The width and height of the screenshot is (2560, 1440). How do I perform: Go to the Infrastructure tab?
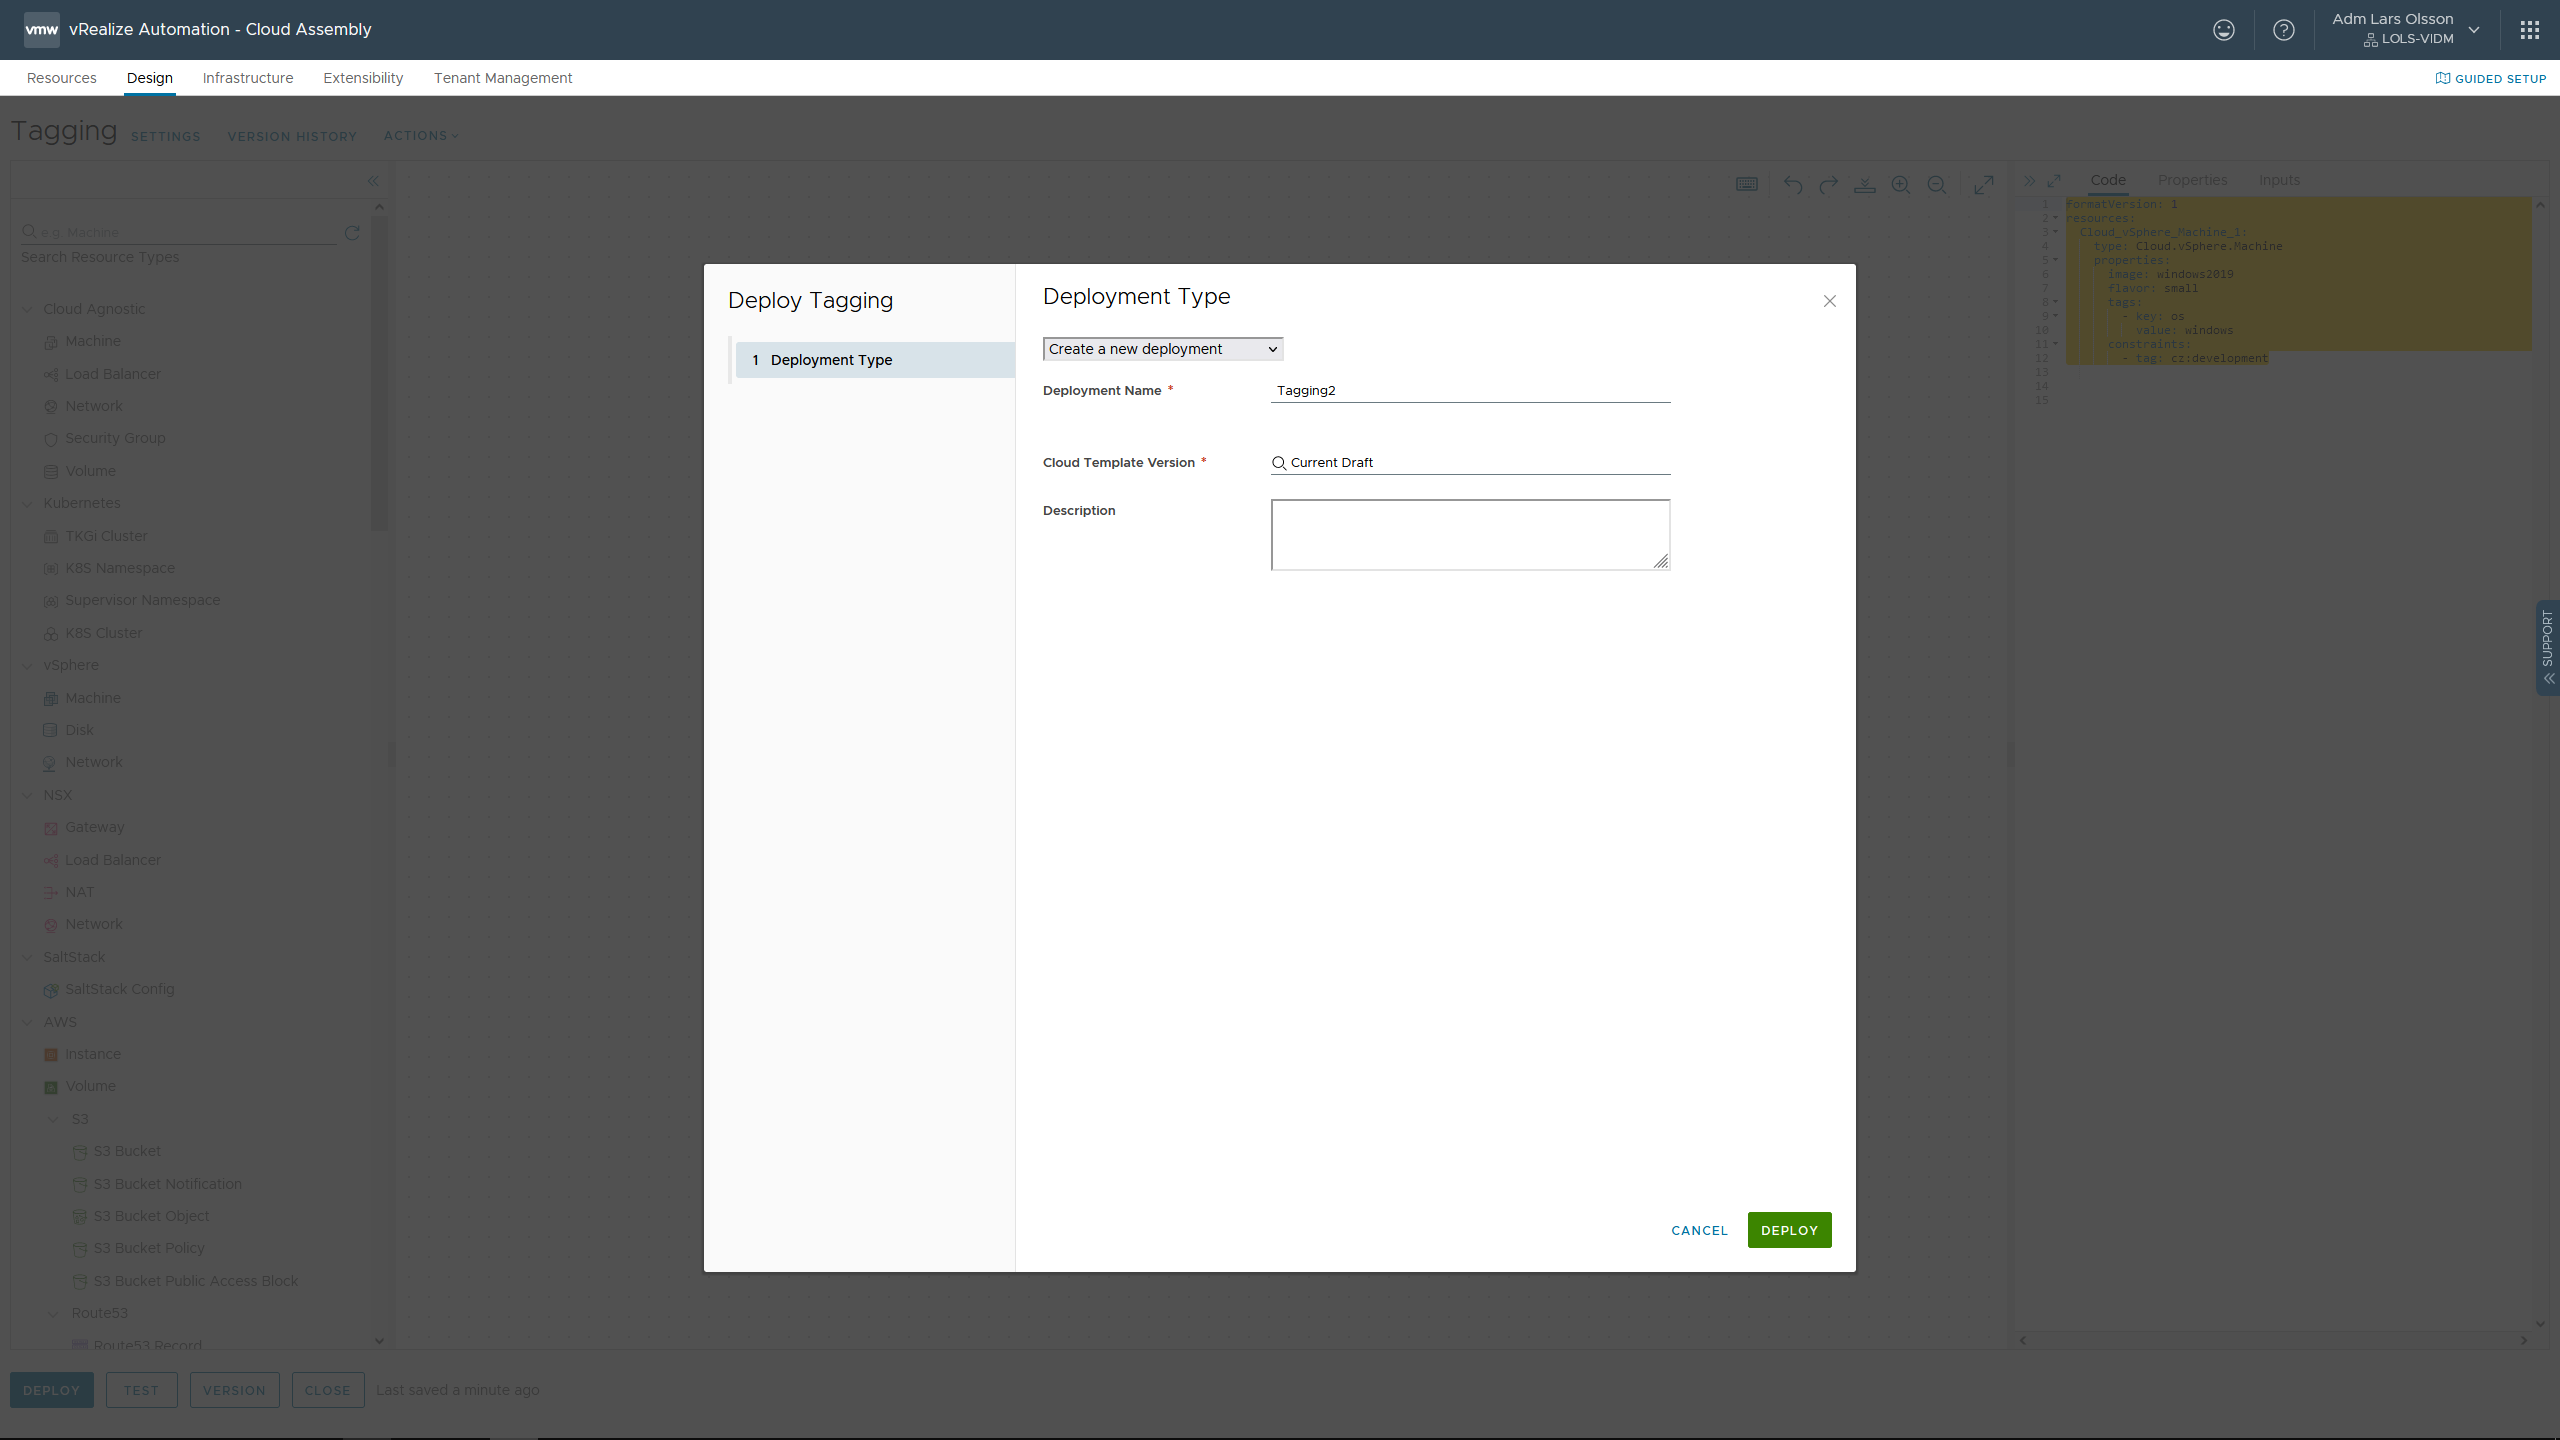pyautogui.click(x=248, y=78)
